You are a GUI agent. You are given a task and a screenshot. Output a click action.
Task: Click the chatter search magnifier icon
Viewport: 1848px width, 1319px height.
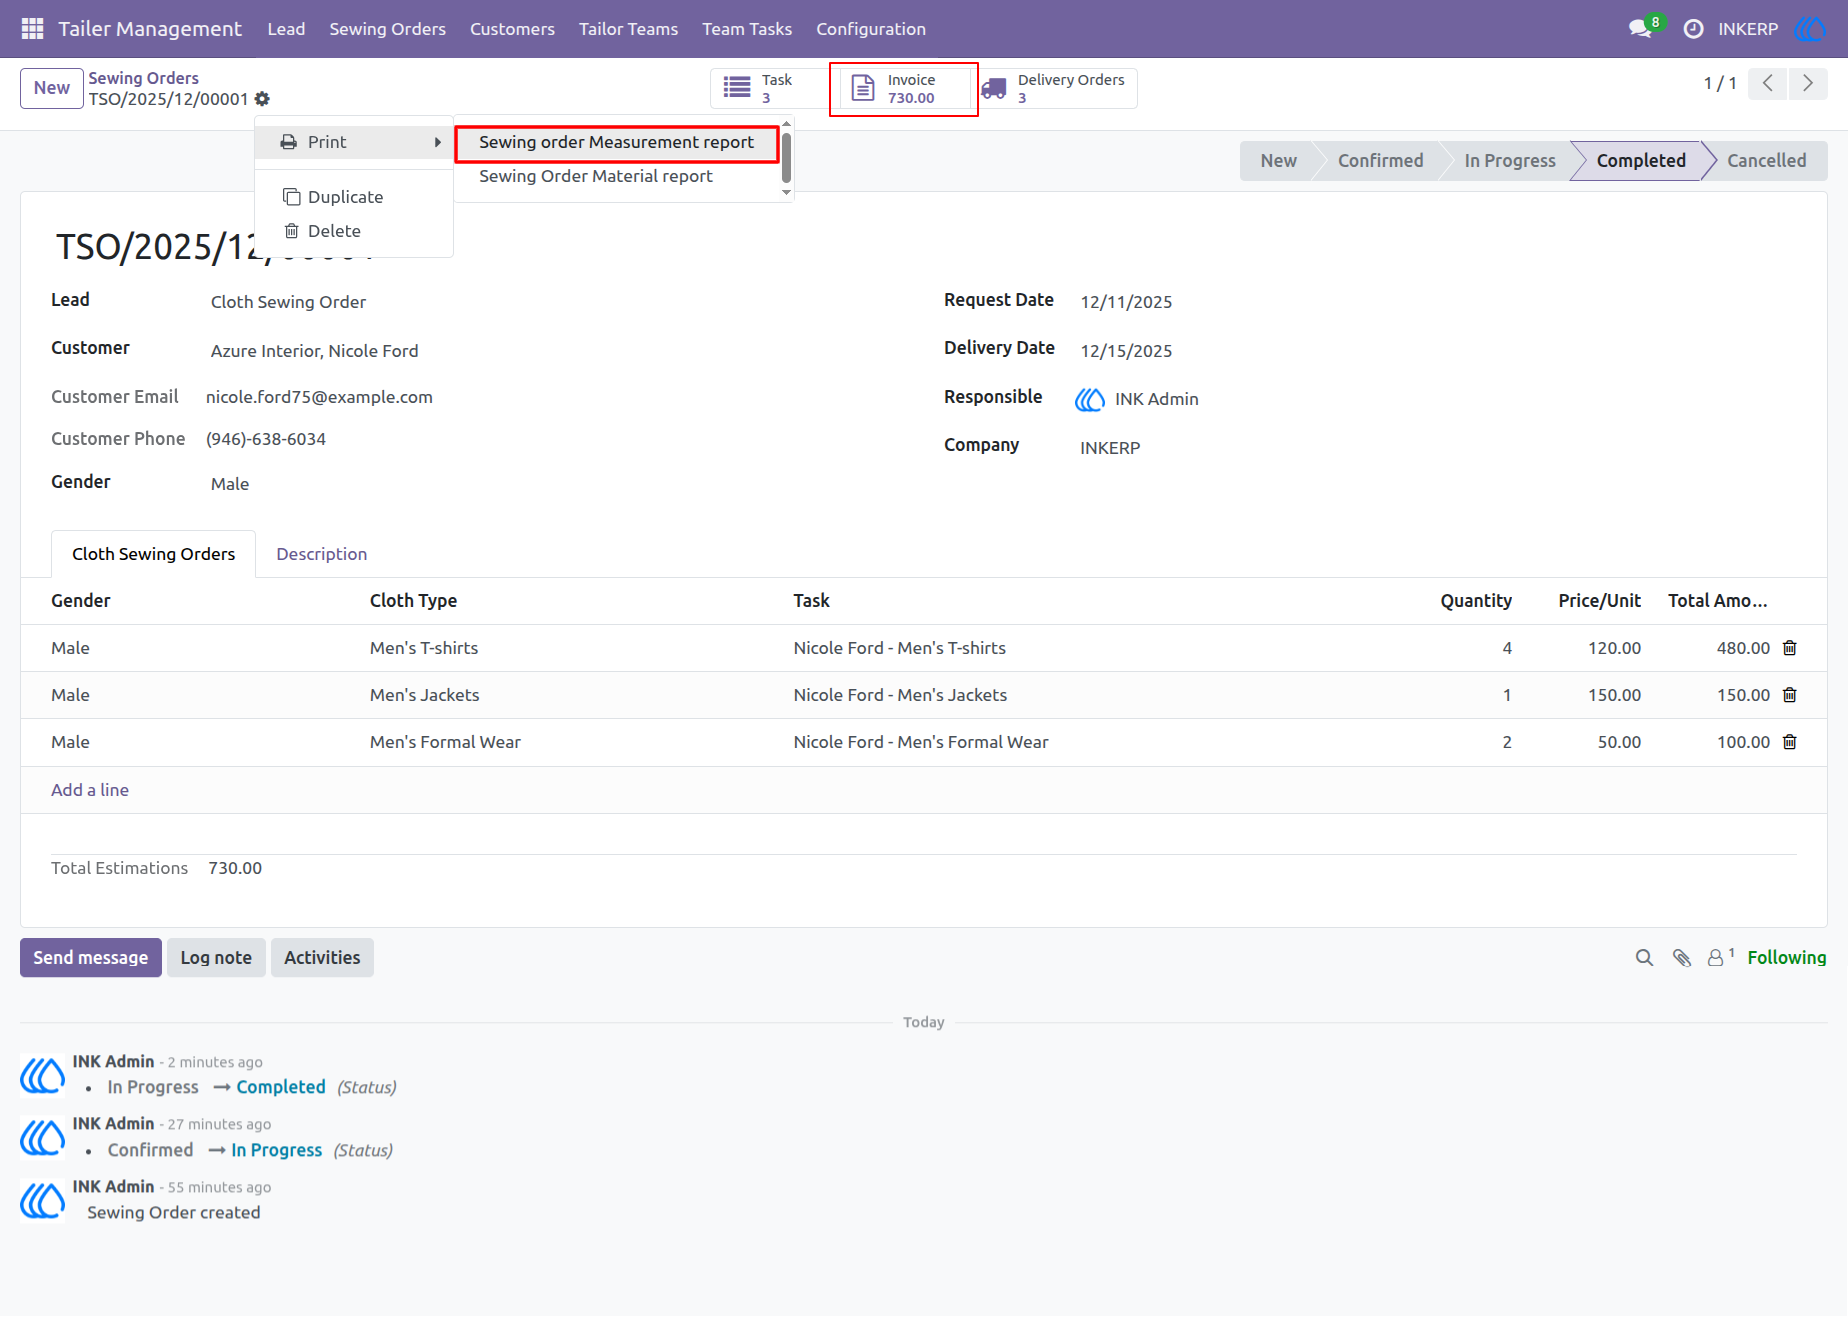pos(1644,958)
